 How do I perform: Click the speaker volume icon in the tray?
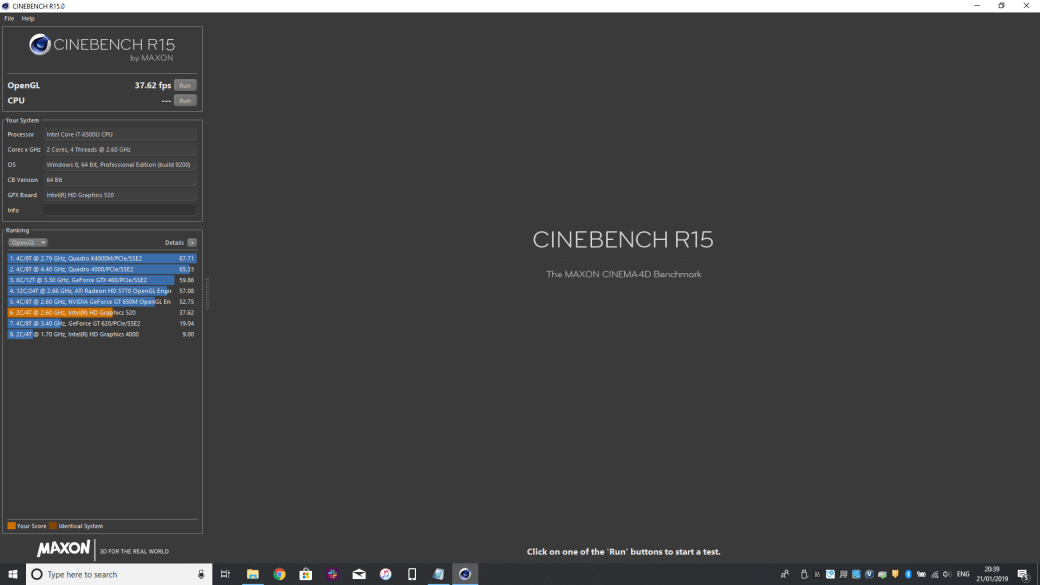(x=948, y=574)
